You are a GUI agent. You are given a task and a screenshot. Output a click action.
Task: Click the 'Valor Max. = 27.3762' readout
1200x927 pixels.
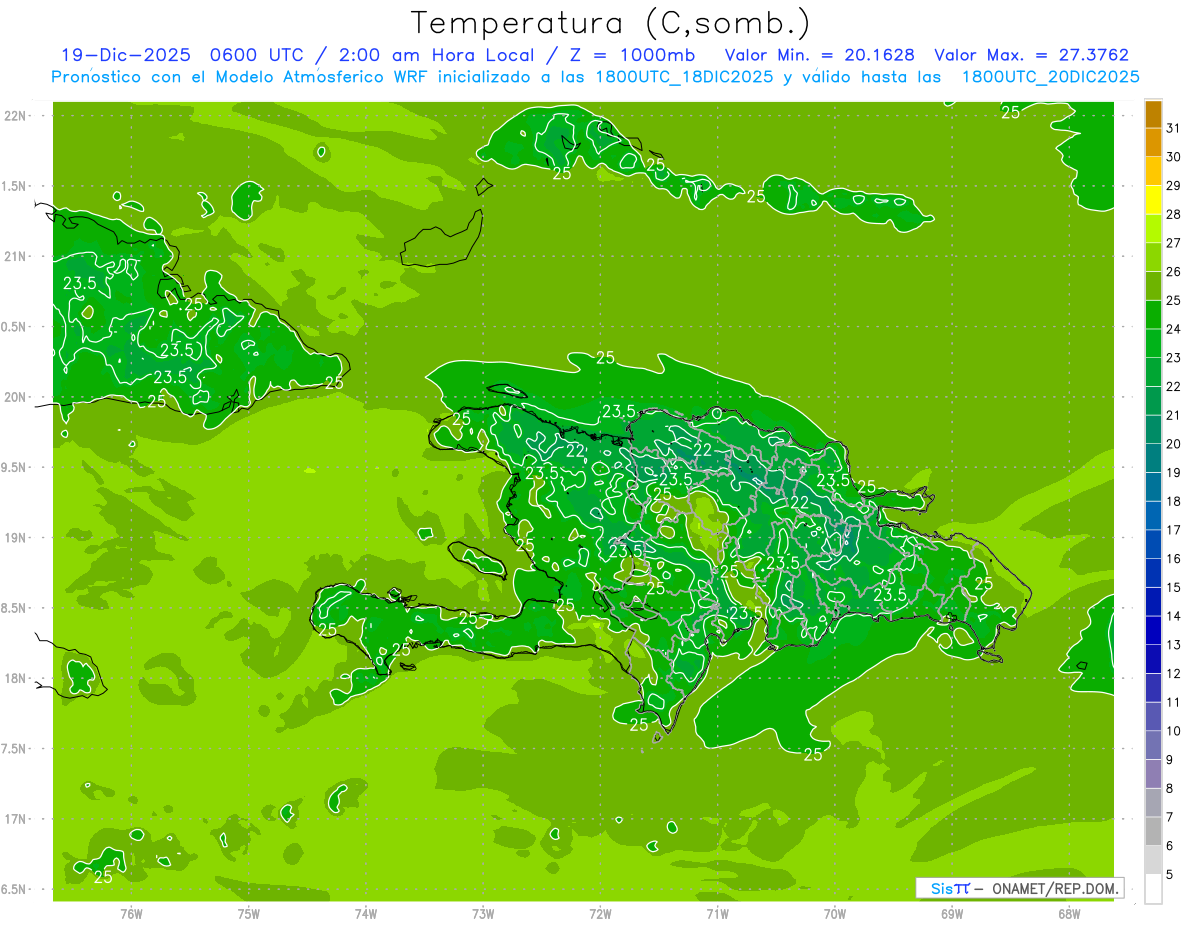[1031, 55]
